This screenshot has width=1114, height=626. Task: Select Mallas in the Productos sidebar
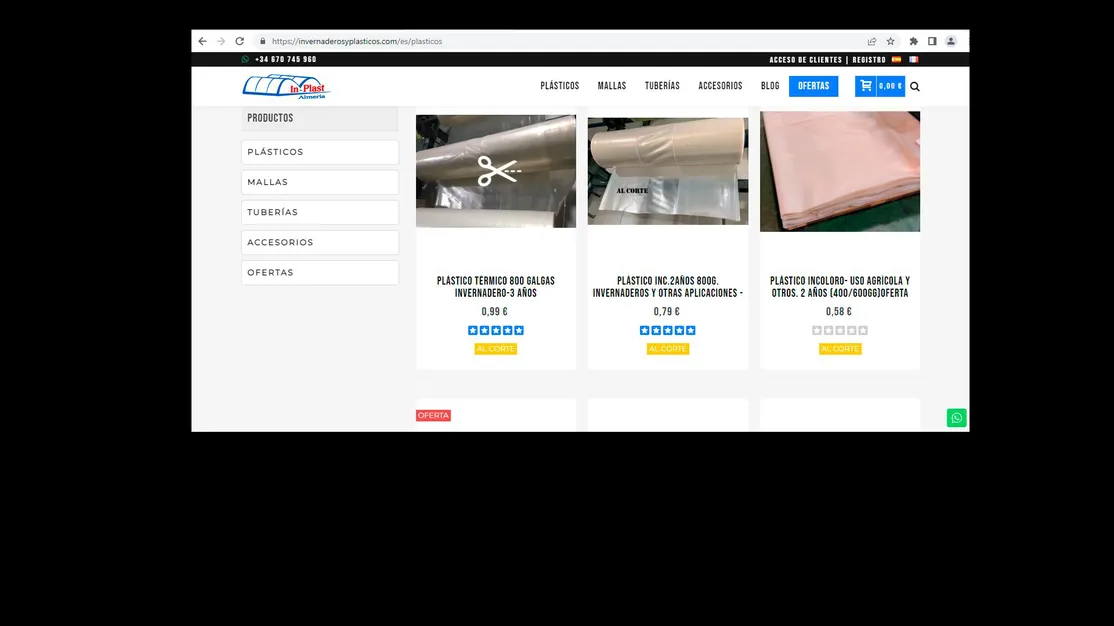[320, 182]
